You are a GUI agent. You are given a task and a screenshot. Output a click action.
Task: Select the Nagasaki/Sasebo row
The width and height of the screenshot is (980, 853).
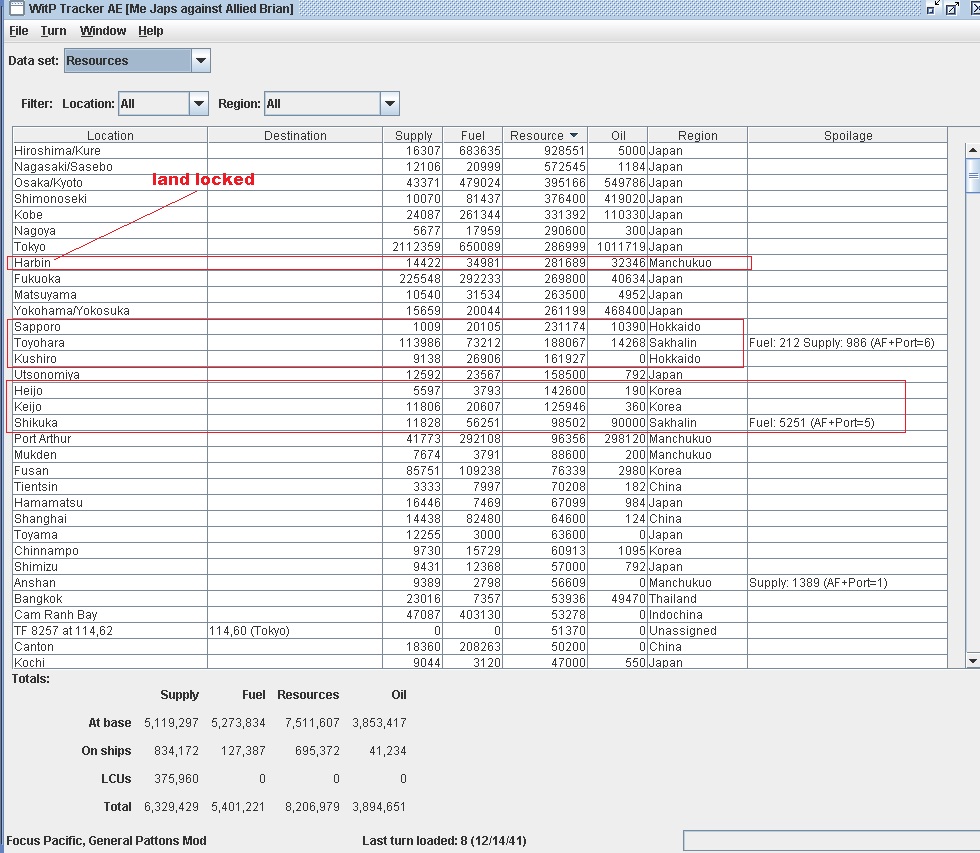click(479, 167)
